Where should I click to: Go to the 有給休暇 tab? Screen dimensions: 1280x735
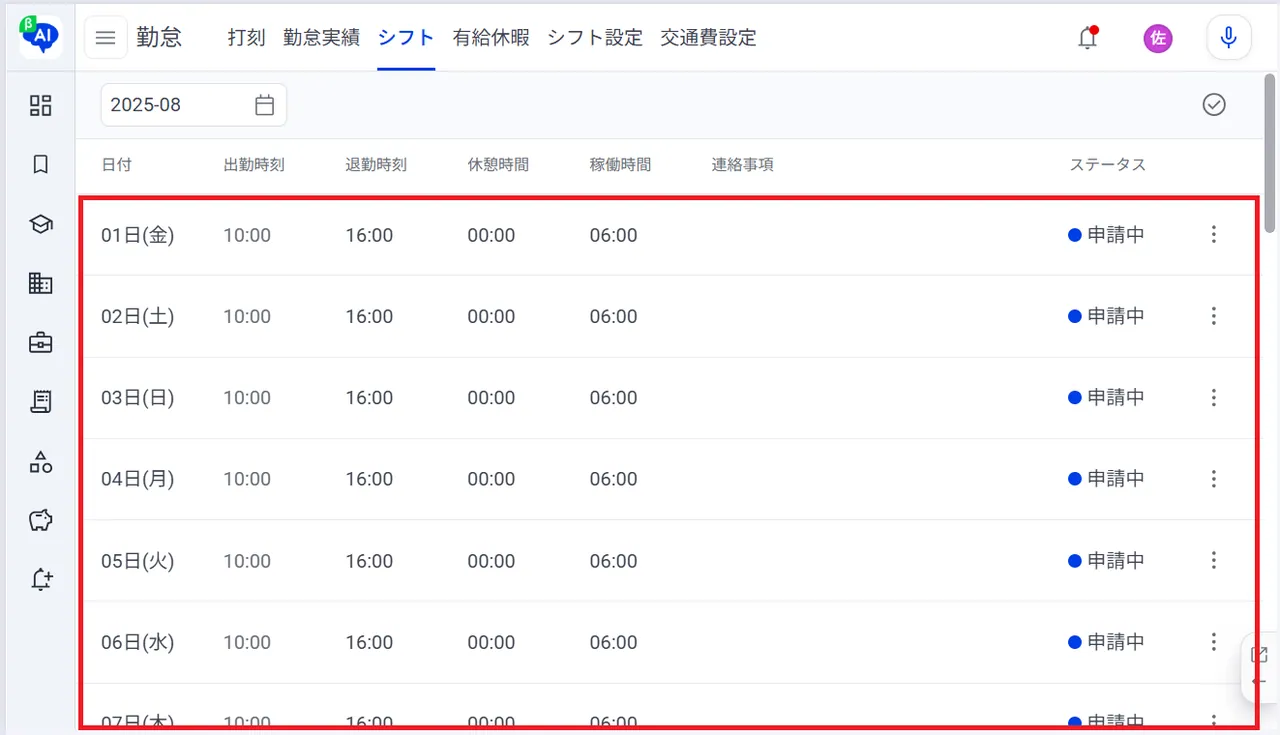(x=491, y=38)
